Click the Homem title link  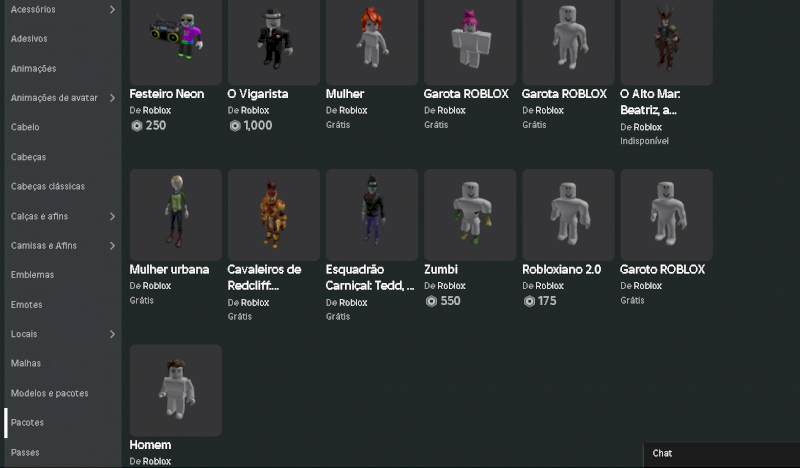point(150,445)
